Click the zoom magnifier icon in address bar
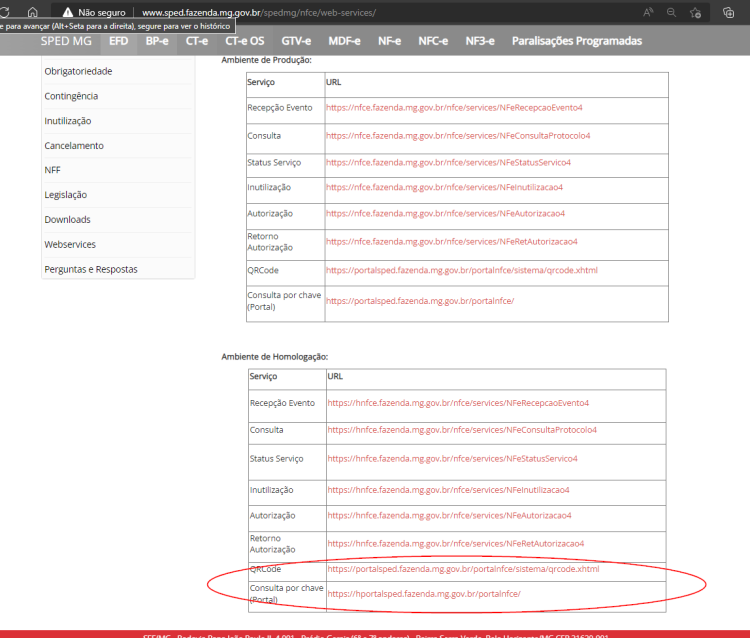Image resolution: width=750 pixels, height=638 pixels. (x=672, y=12)
